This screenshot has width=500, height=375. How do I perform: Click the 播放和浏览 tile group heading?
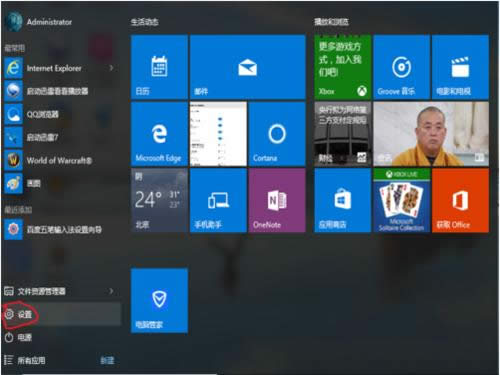(331, 22)
